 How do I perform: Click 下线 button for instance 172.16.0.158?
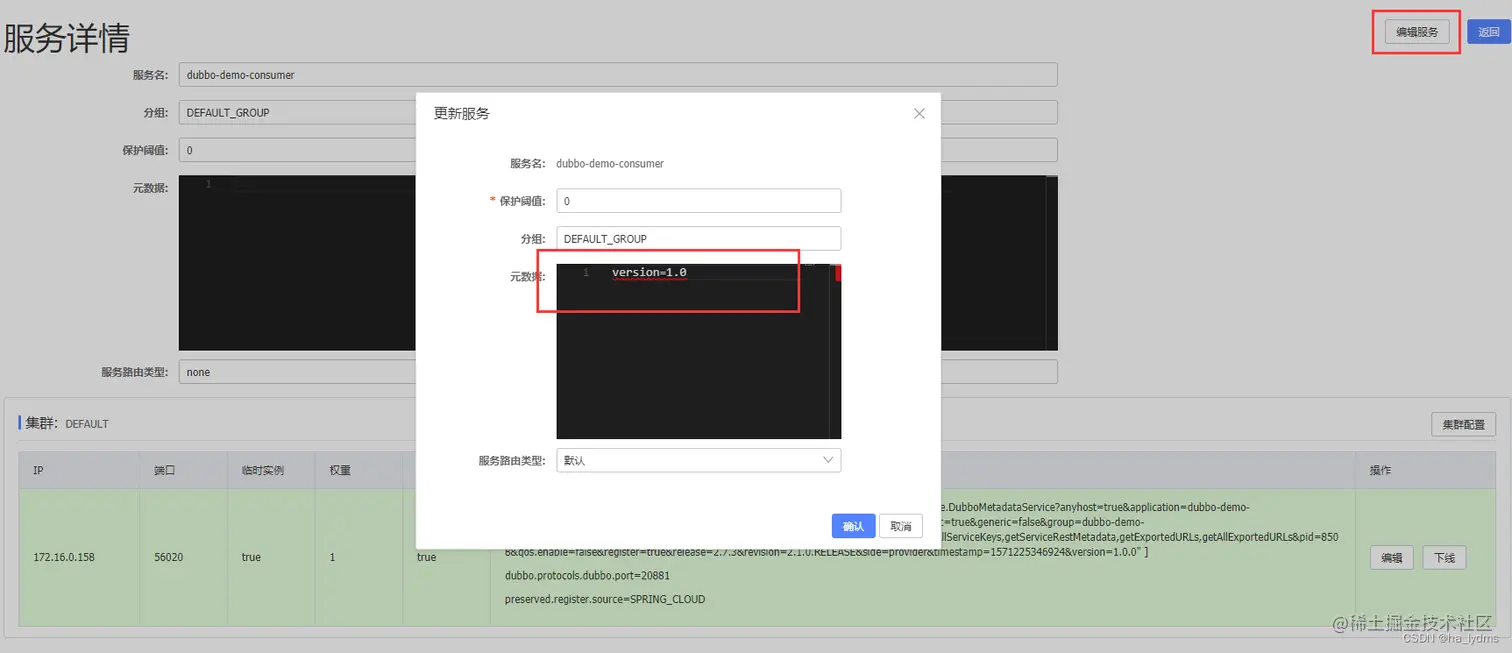point(1444,558)
